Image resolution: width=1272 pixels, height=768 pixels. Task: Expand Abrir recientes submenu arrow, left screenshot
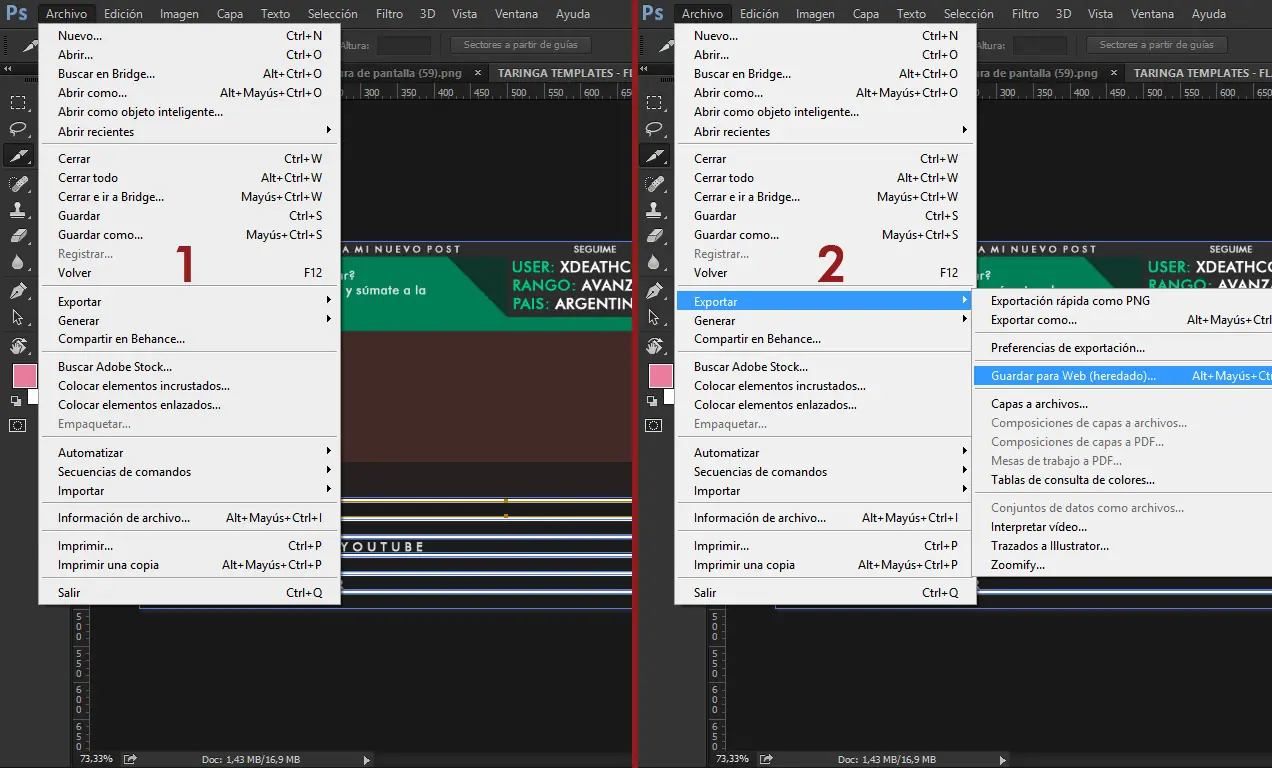[328, 131]
